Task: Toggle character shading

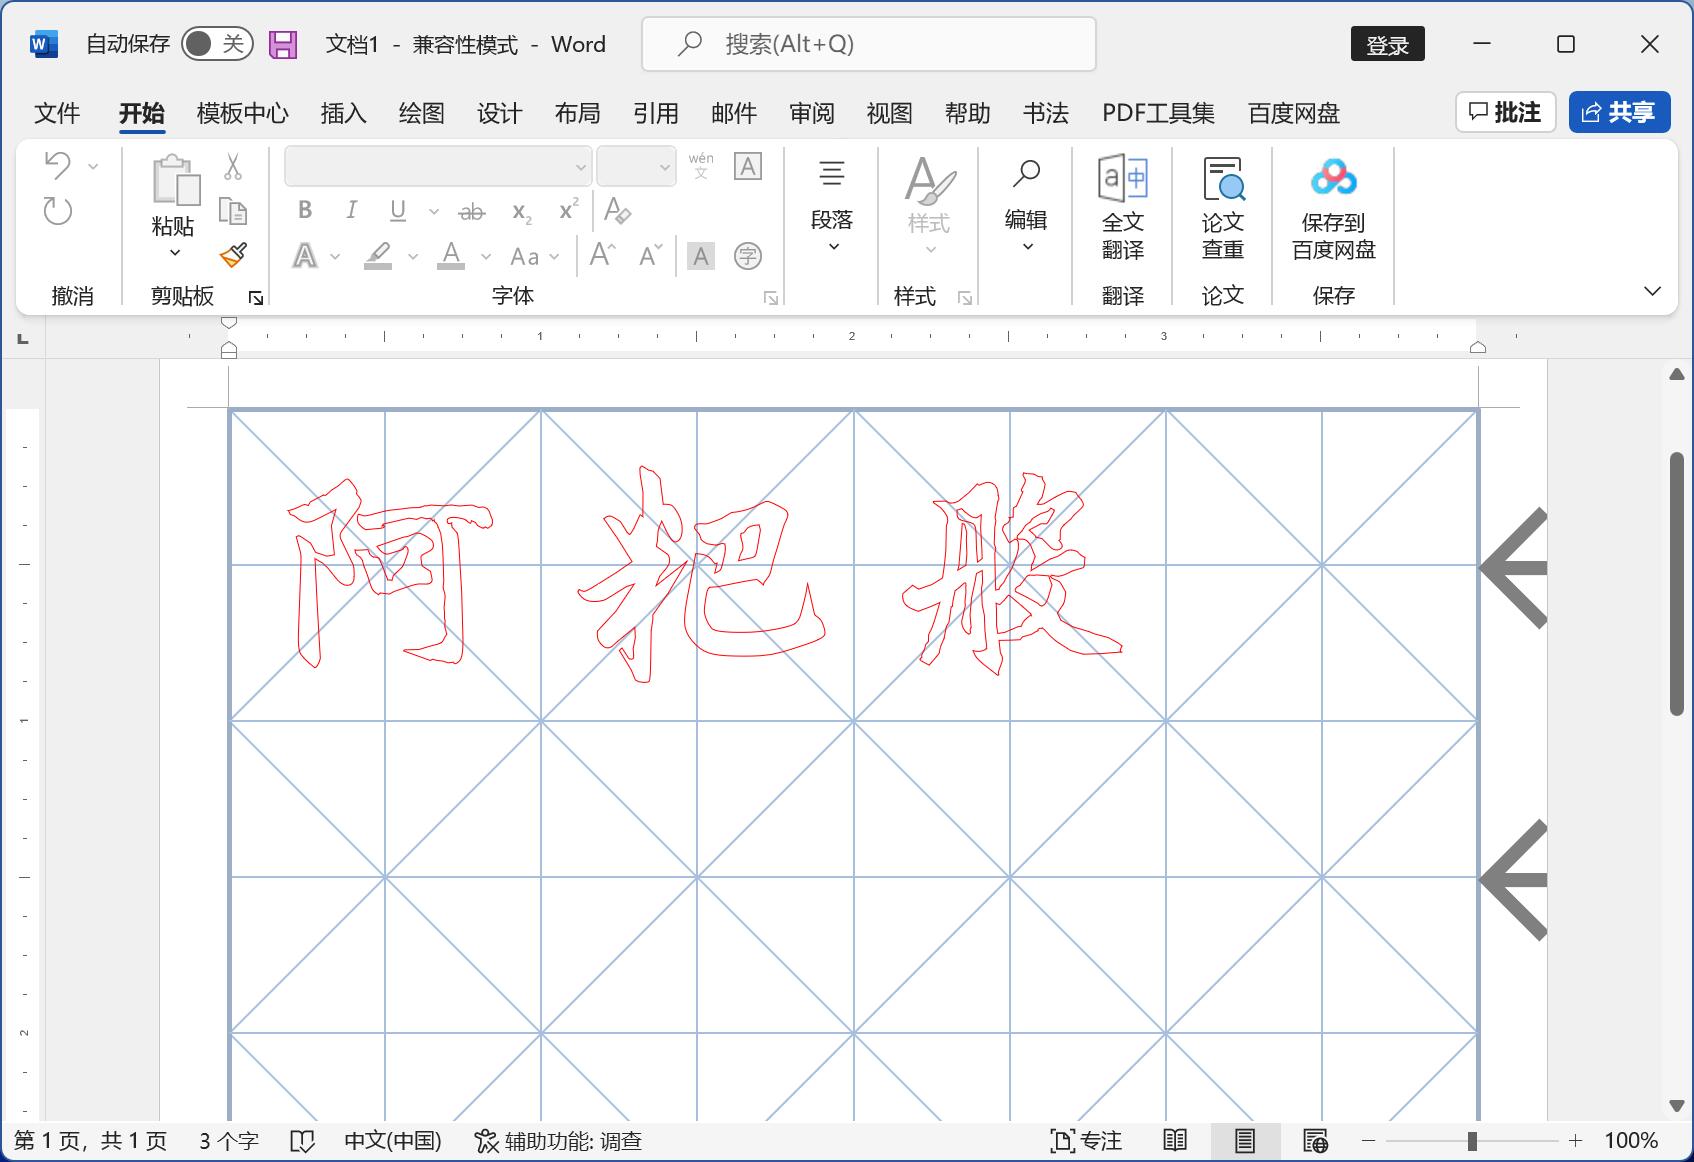Action: [701, 256]
